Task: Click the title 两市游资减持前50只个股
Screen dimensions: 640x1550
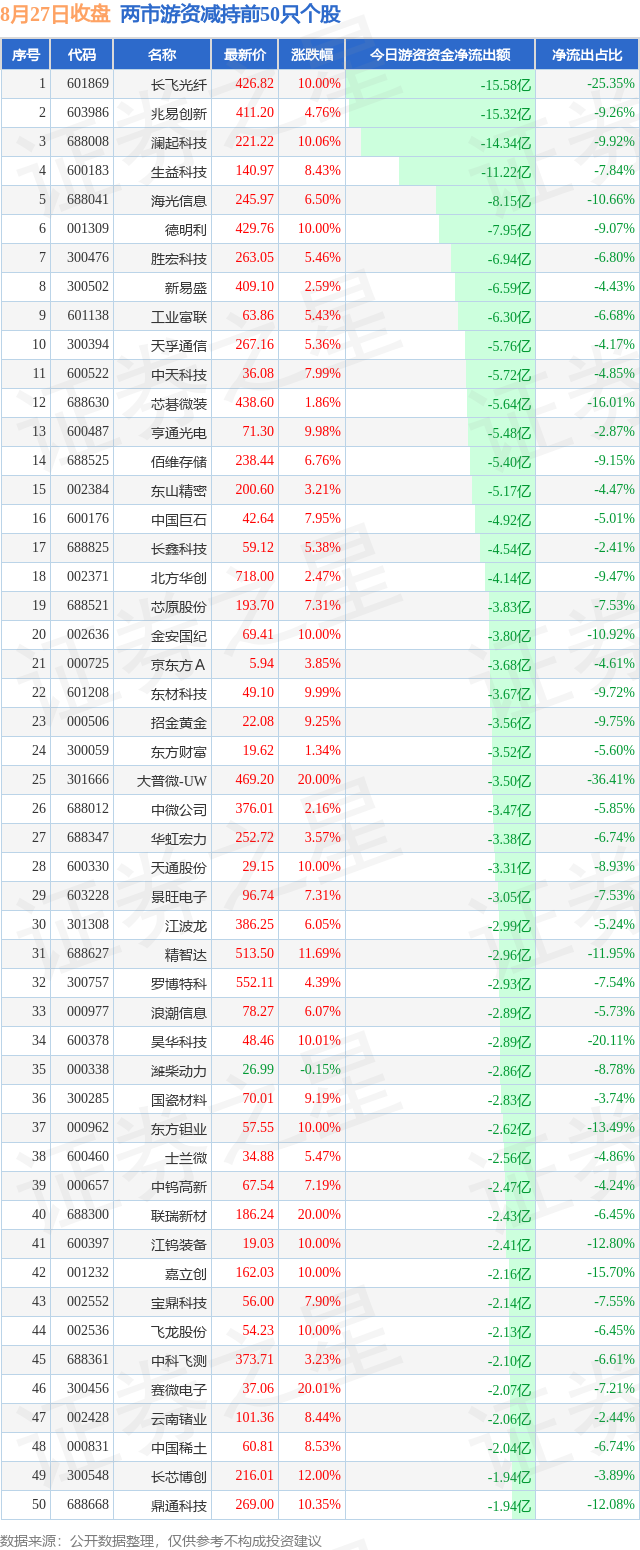Action: click(230, 14)
